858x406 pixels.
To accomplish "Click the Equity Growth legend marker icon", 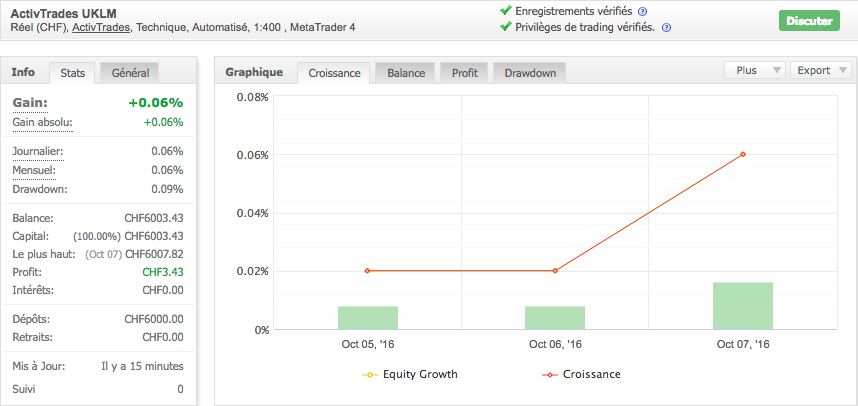I will tap(368, 375).
